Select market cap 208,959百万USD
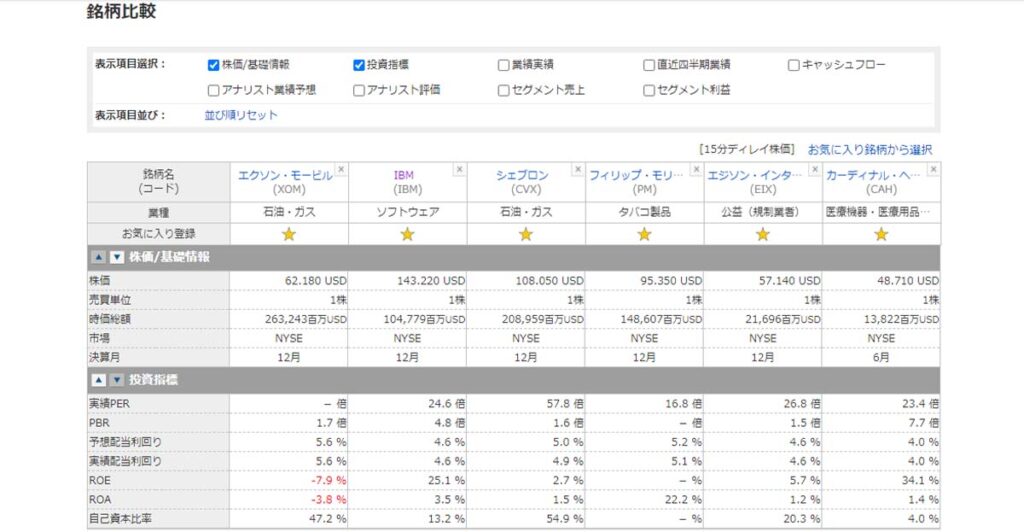The image size is (1024, 532). click(x=543, y=319)
